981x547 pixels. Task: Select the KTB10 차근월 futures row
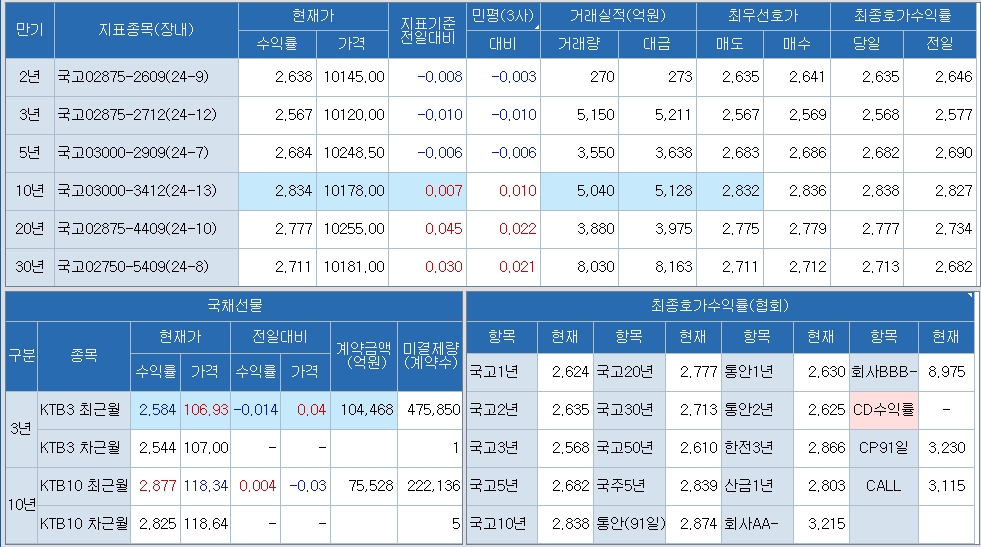[250, 524]
